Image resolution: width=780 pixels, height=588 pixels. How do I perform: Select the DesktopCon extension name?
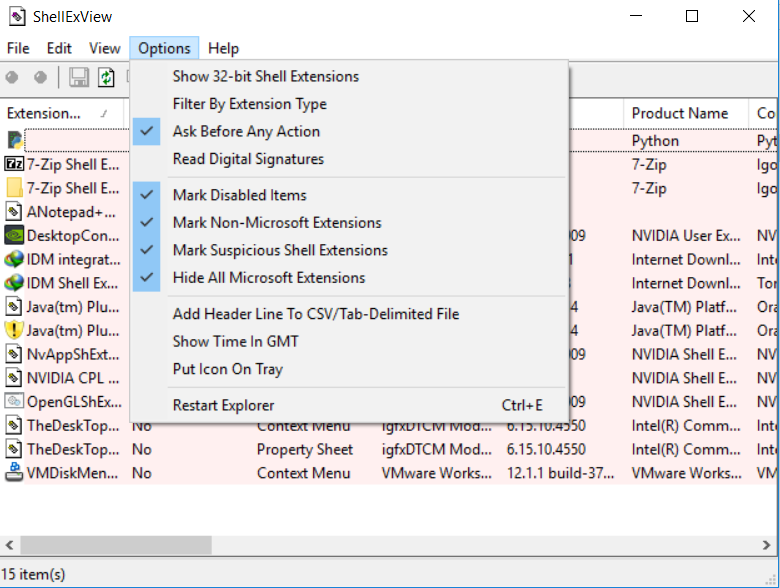73,235
